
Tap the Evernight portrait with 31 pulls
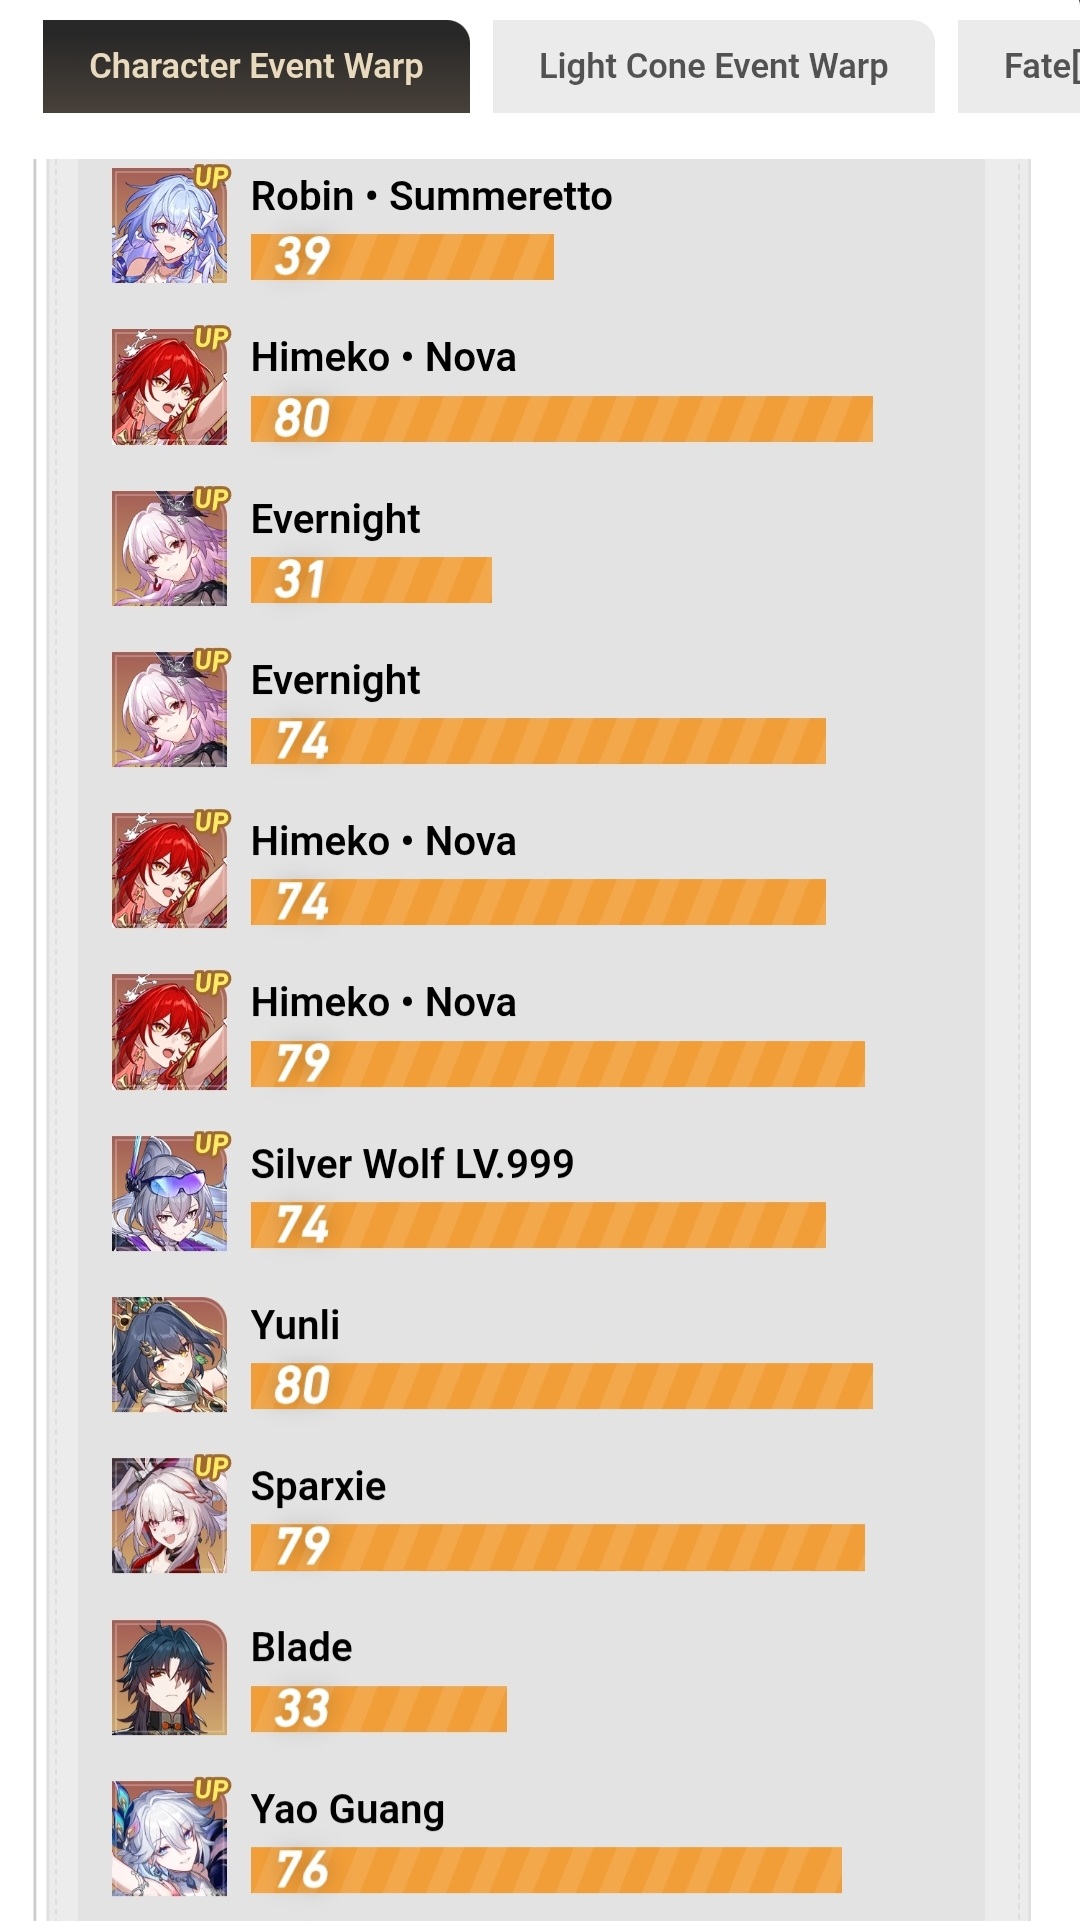coord(169,548)
